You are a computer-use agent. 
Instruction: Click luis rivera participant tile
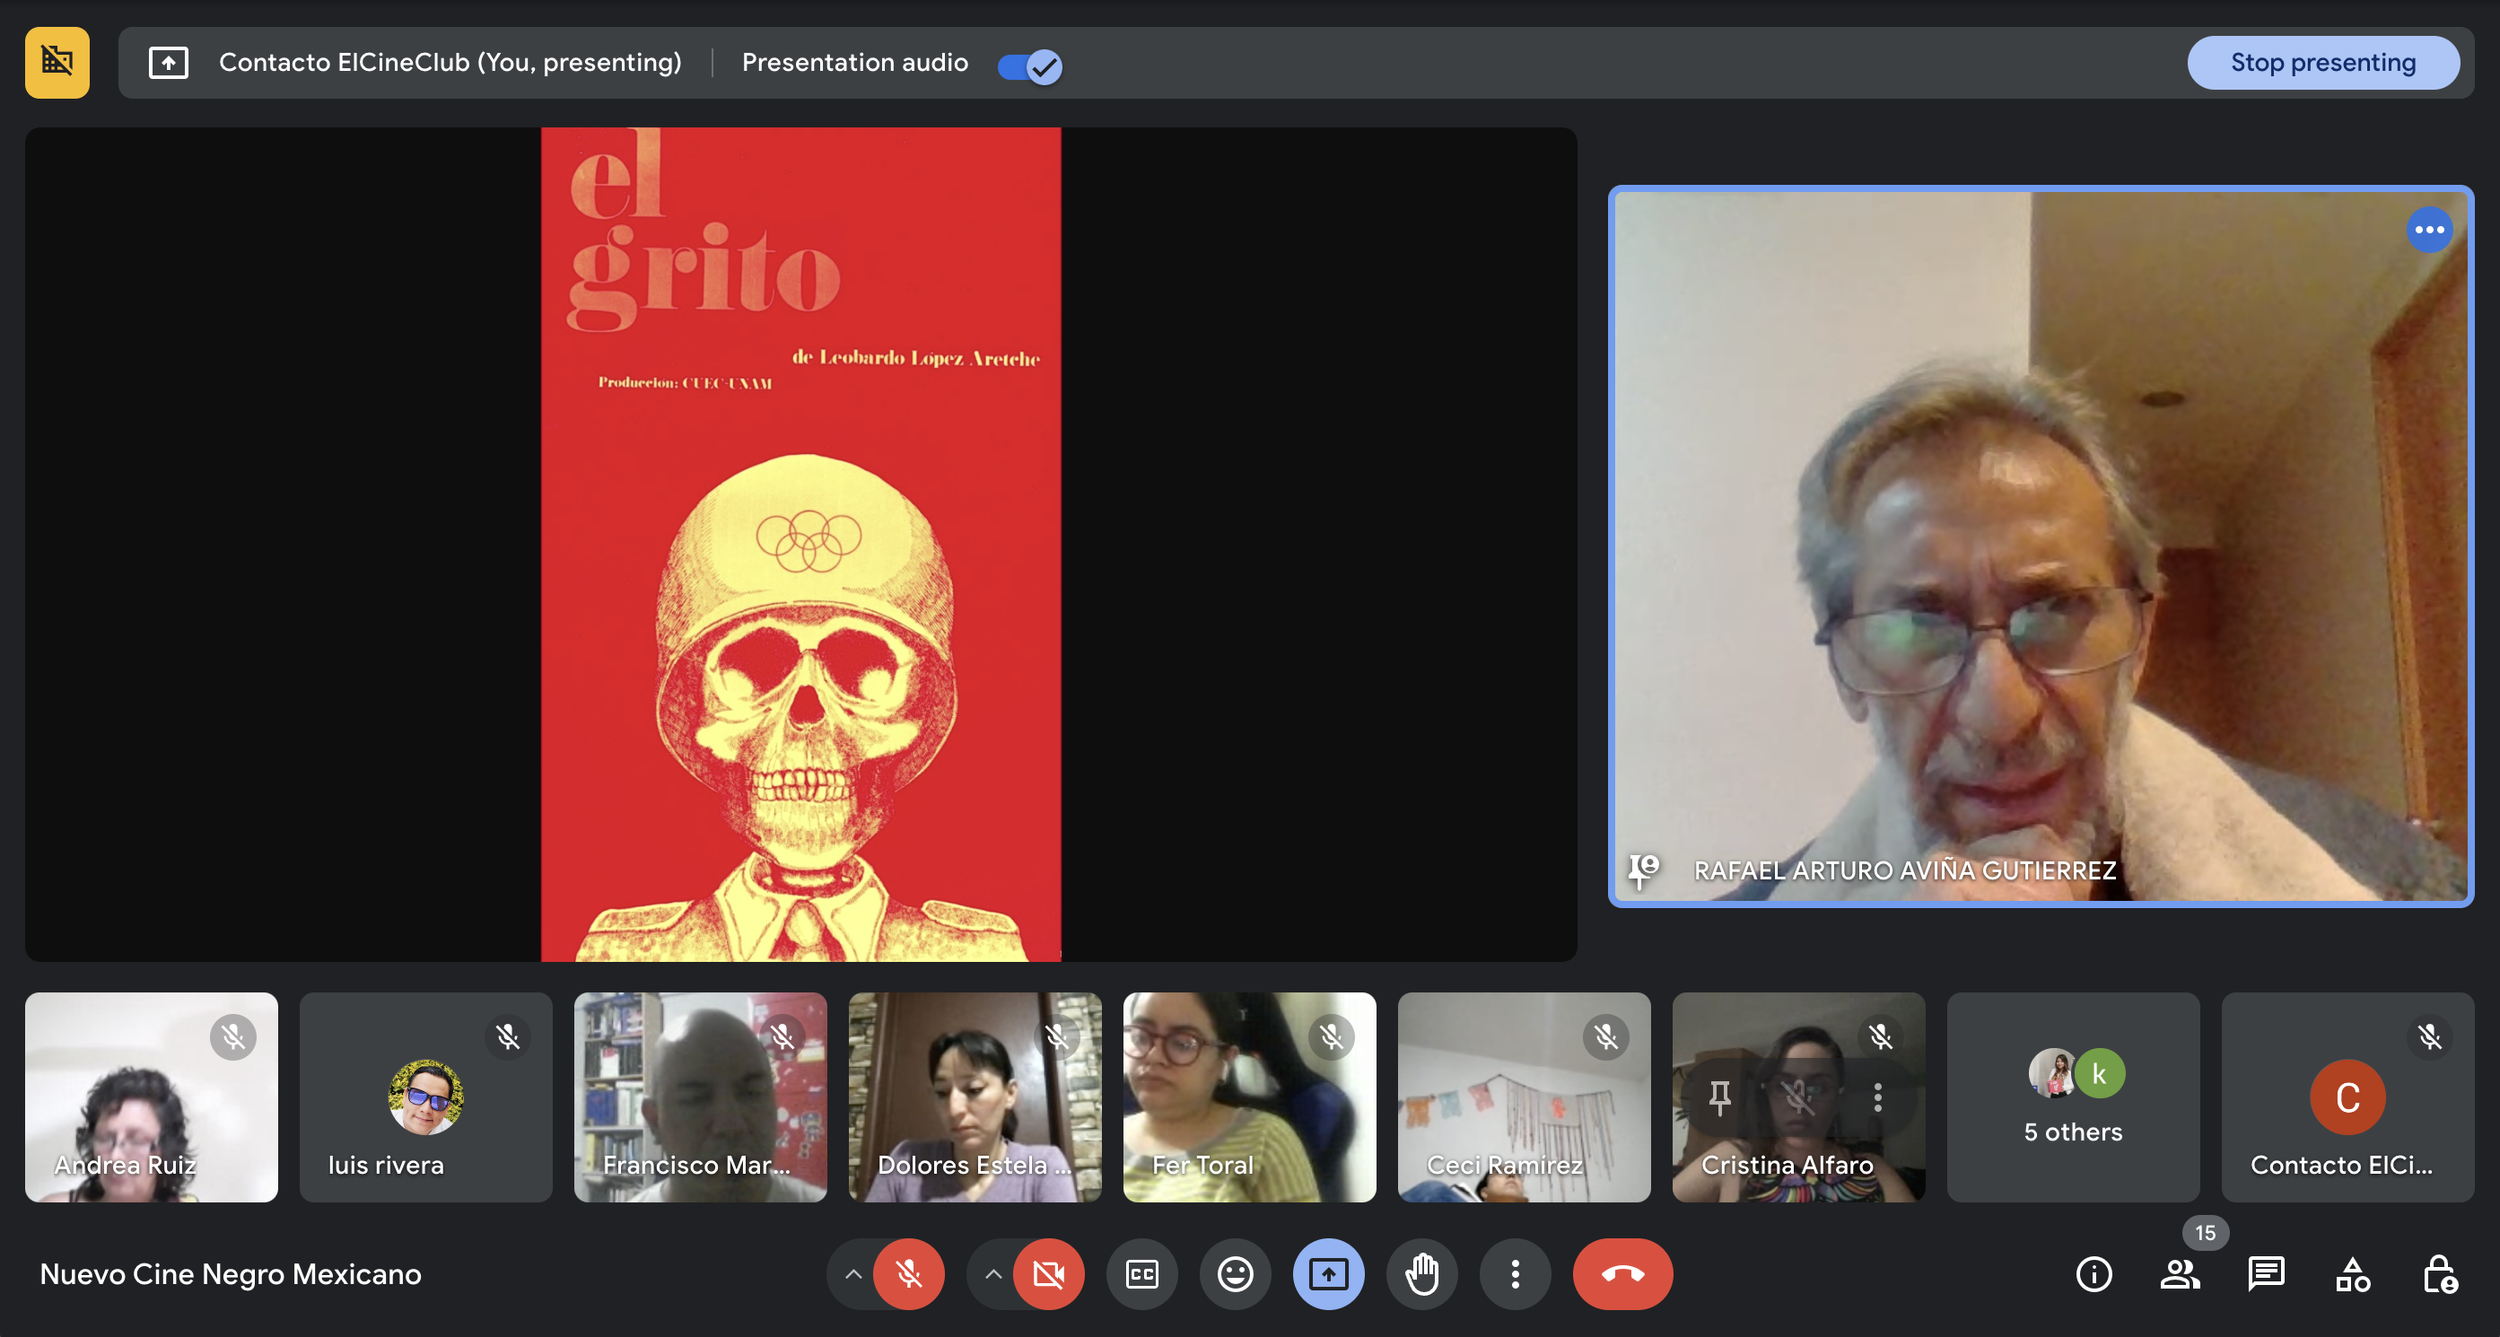(426, 1097)
